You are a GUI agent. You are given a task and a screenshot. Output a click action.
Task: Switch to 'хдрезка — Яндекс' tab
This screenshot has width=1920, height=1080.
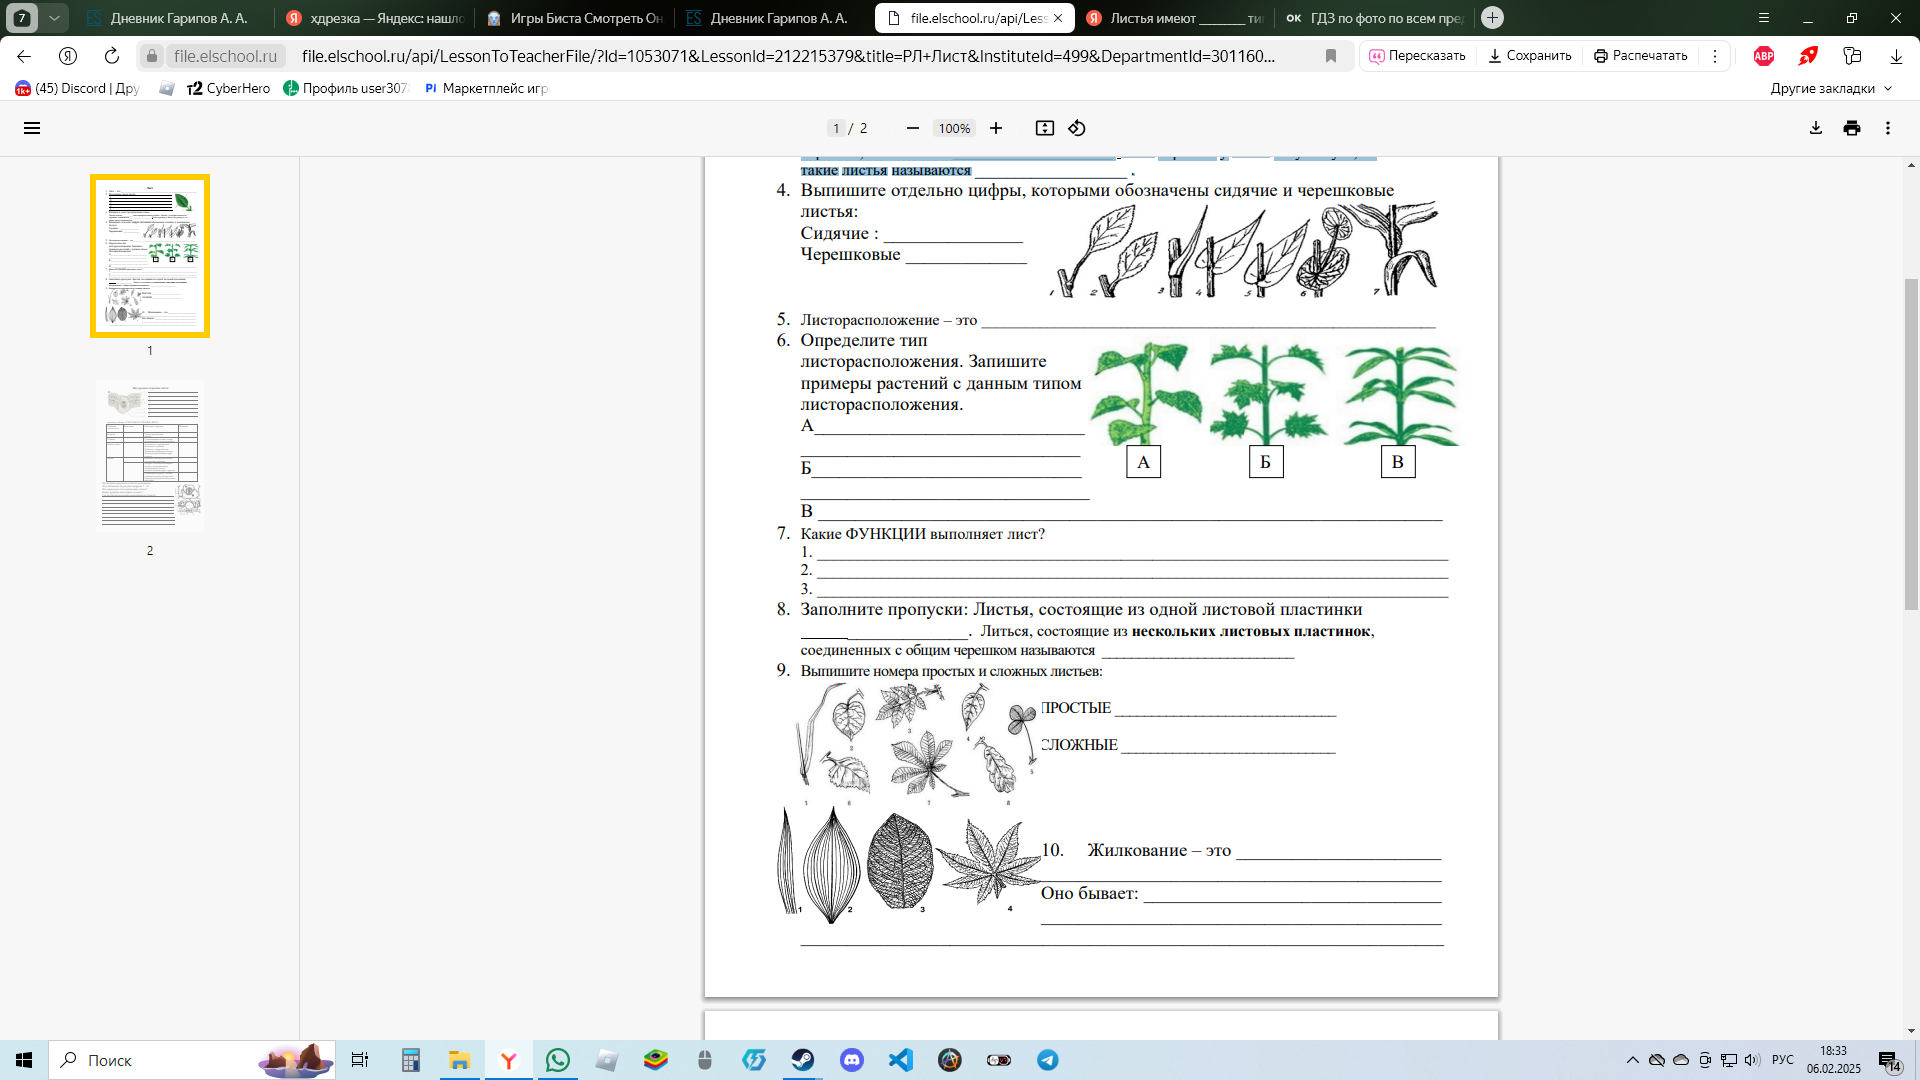point(375,18)
